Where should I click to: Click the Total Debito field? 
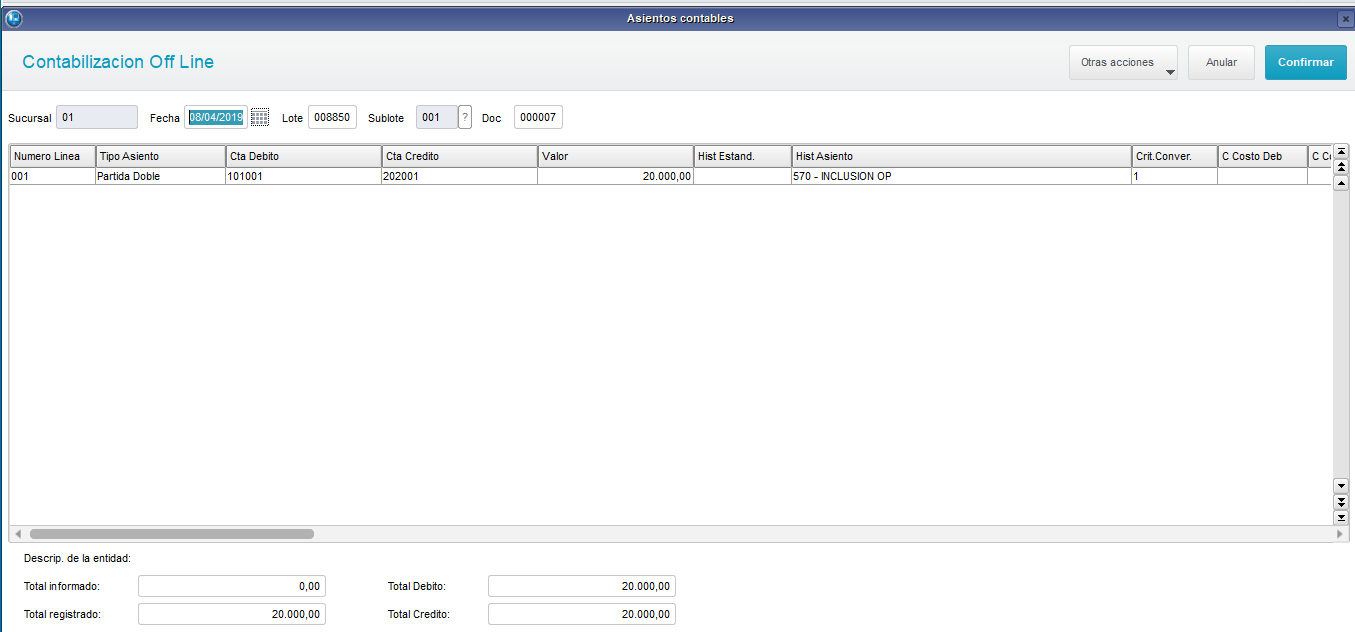pos(582,586)
